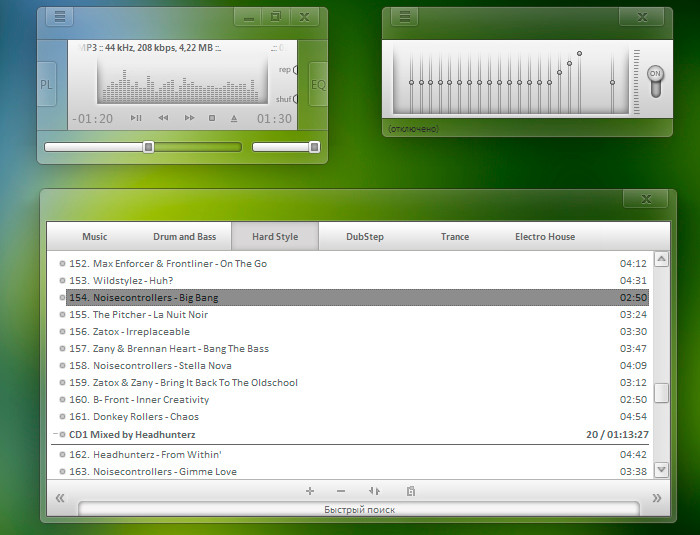Click the volume slider handle
700x535 pixels.
tap(314, 147)
